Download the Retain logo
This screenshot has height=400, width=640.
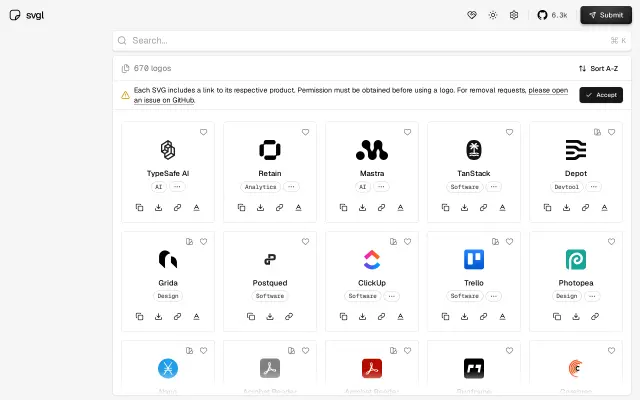coord(260,208)
